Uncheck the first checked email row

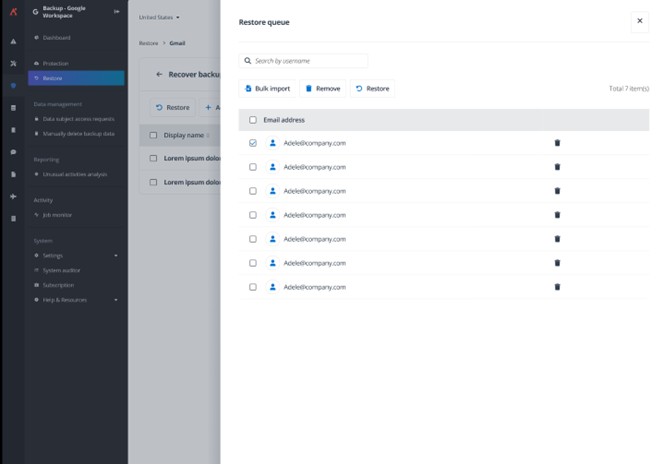point(253,143)
